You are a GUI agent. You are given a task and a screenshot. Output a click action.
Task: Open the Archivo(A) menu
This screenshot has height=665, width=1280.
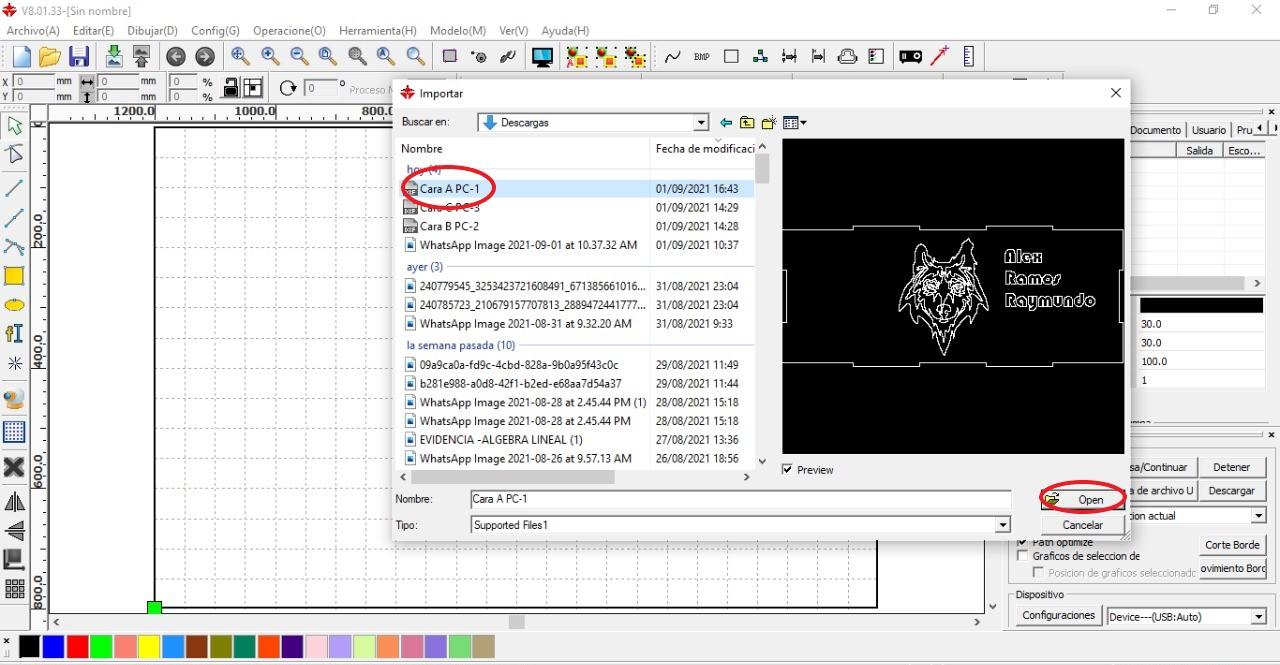pos(33,31)
